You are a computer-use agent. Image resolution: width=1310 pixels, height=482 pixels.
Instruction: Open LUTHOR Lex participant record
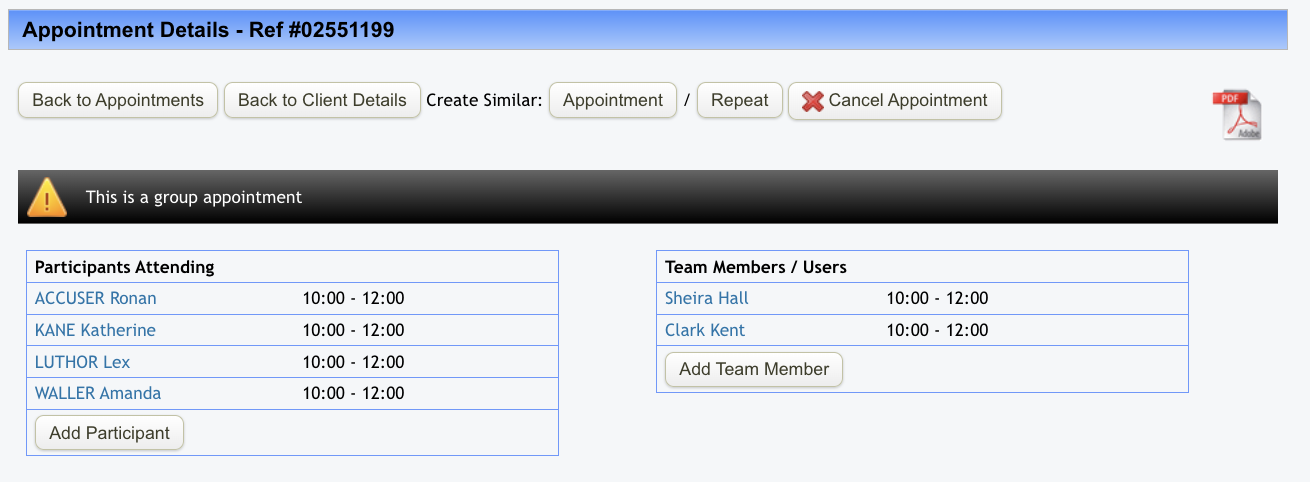pyautogui.click(x=82, y=362)
